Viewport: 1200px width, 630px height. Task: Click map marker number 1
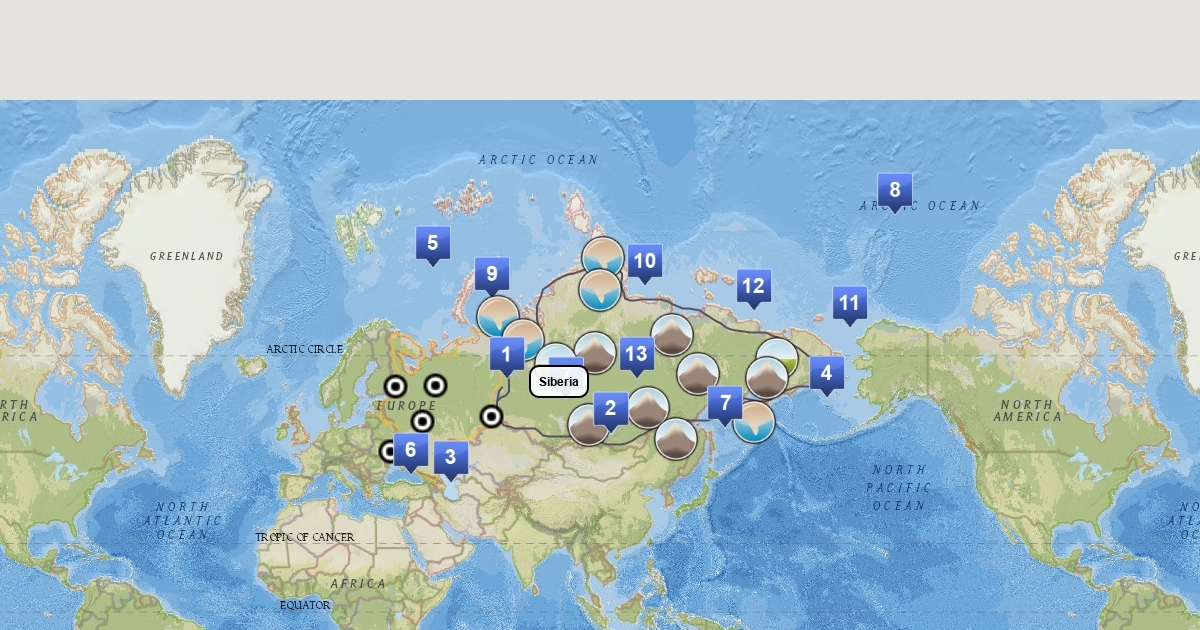click(x=506, y=354)
